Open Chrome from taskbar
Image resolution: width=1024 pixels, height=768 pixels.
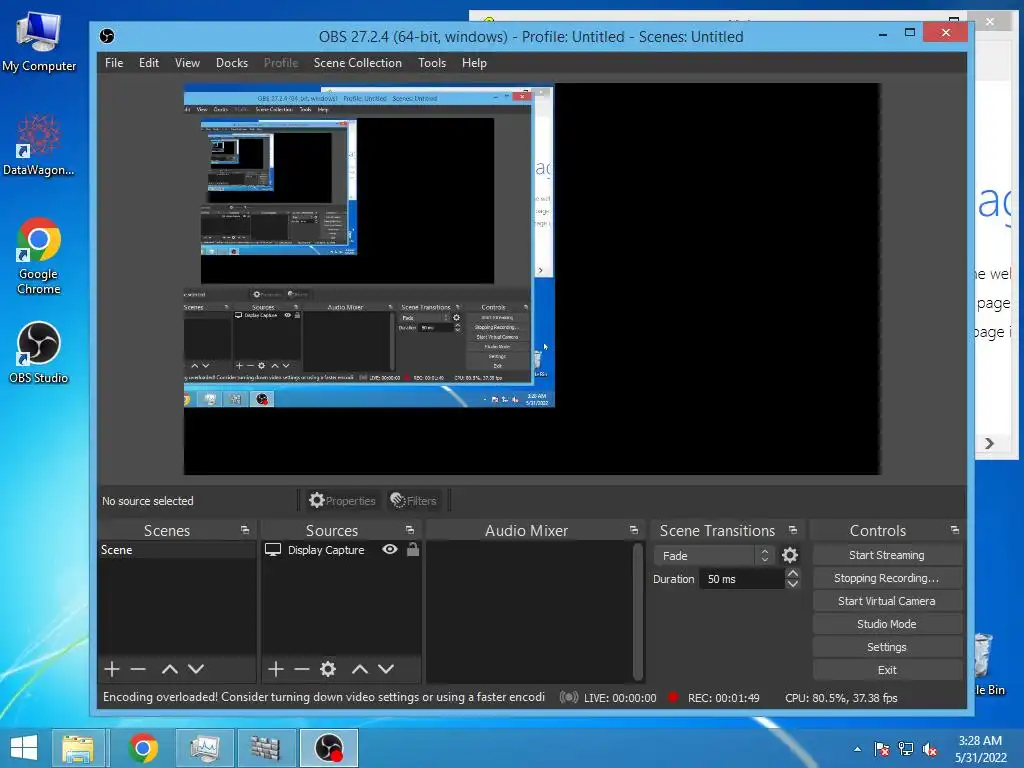143,748
